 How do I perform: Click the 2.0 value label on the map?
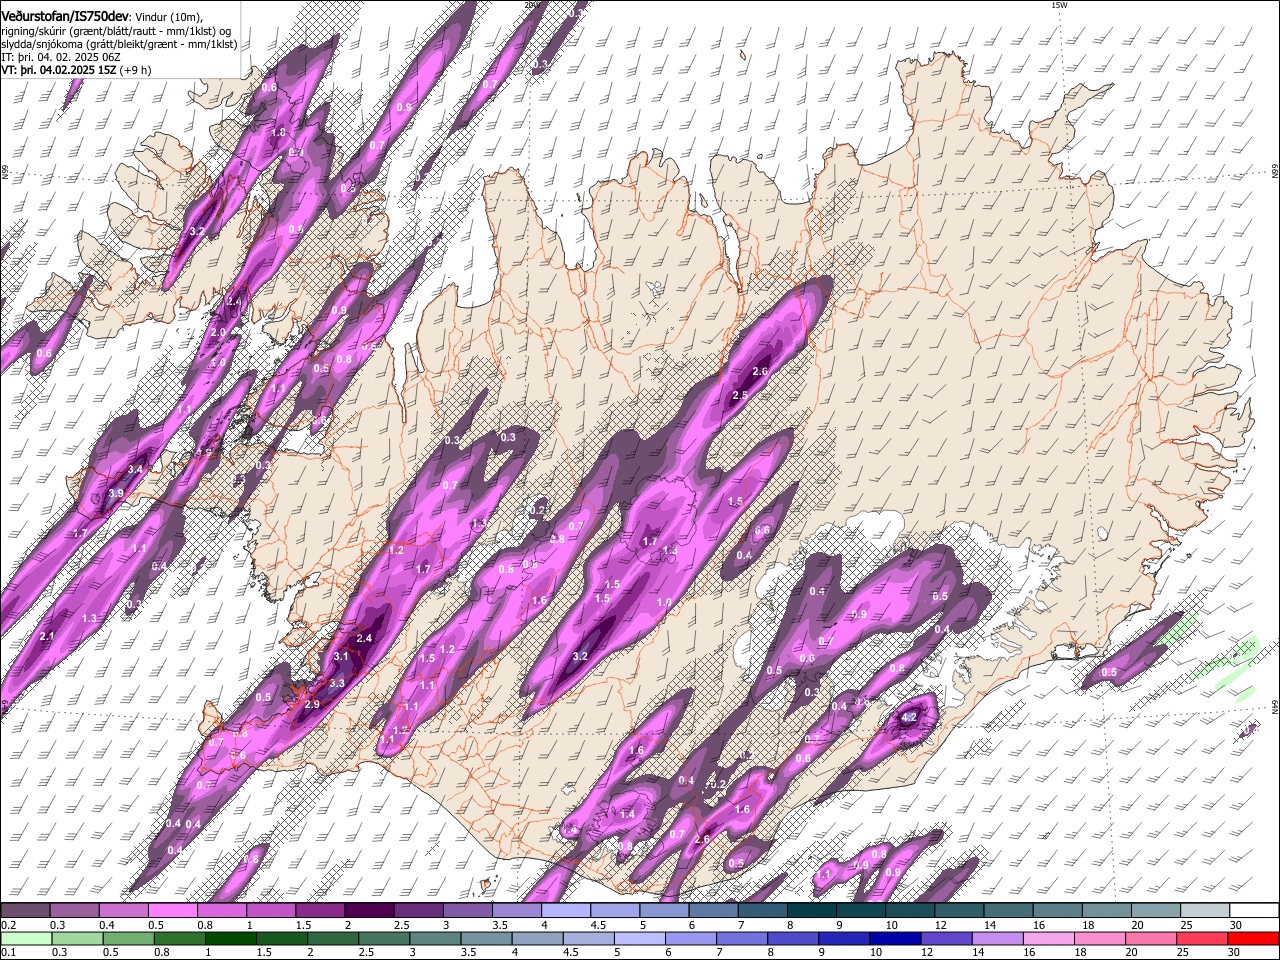tap(218, 332)
